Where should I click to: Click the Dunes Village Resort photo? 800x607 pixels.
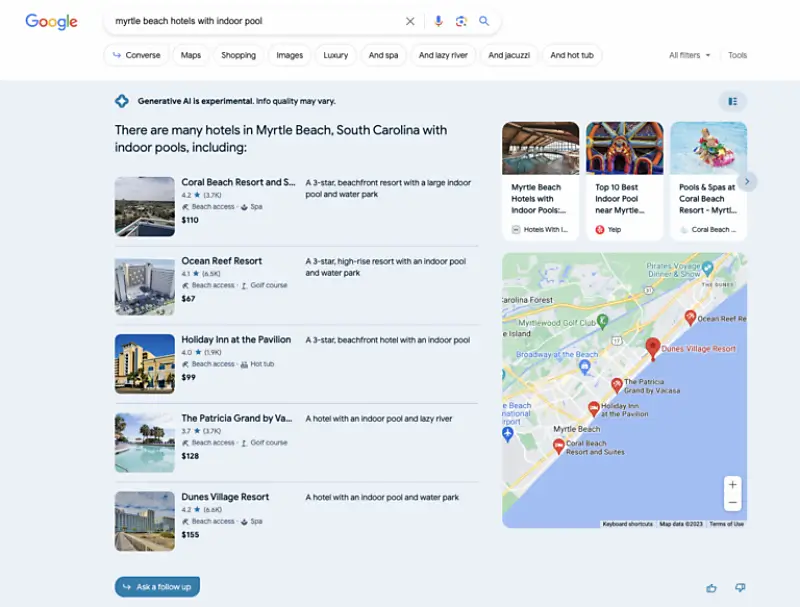[144, 521]
